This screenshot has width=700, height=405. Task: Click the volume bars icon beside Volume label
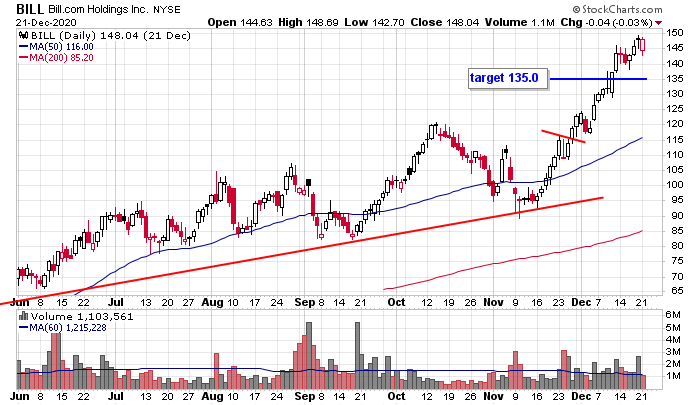pyautogui.click(x=24, y=317)
